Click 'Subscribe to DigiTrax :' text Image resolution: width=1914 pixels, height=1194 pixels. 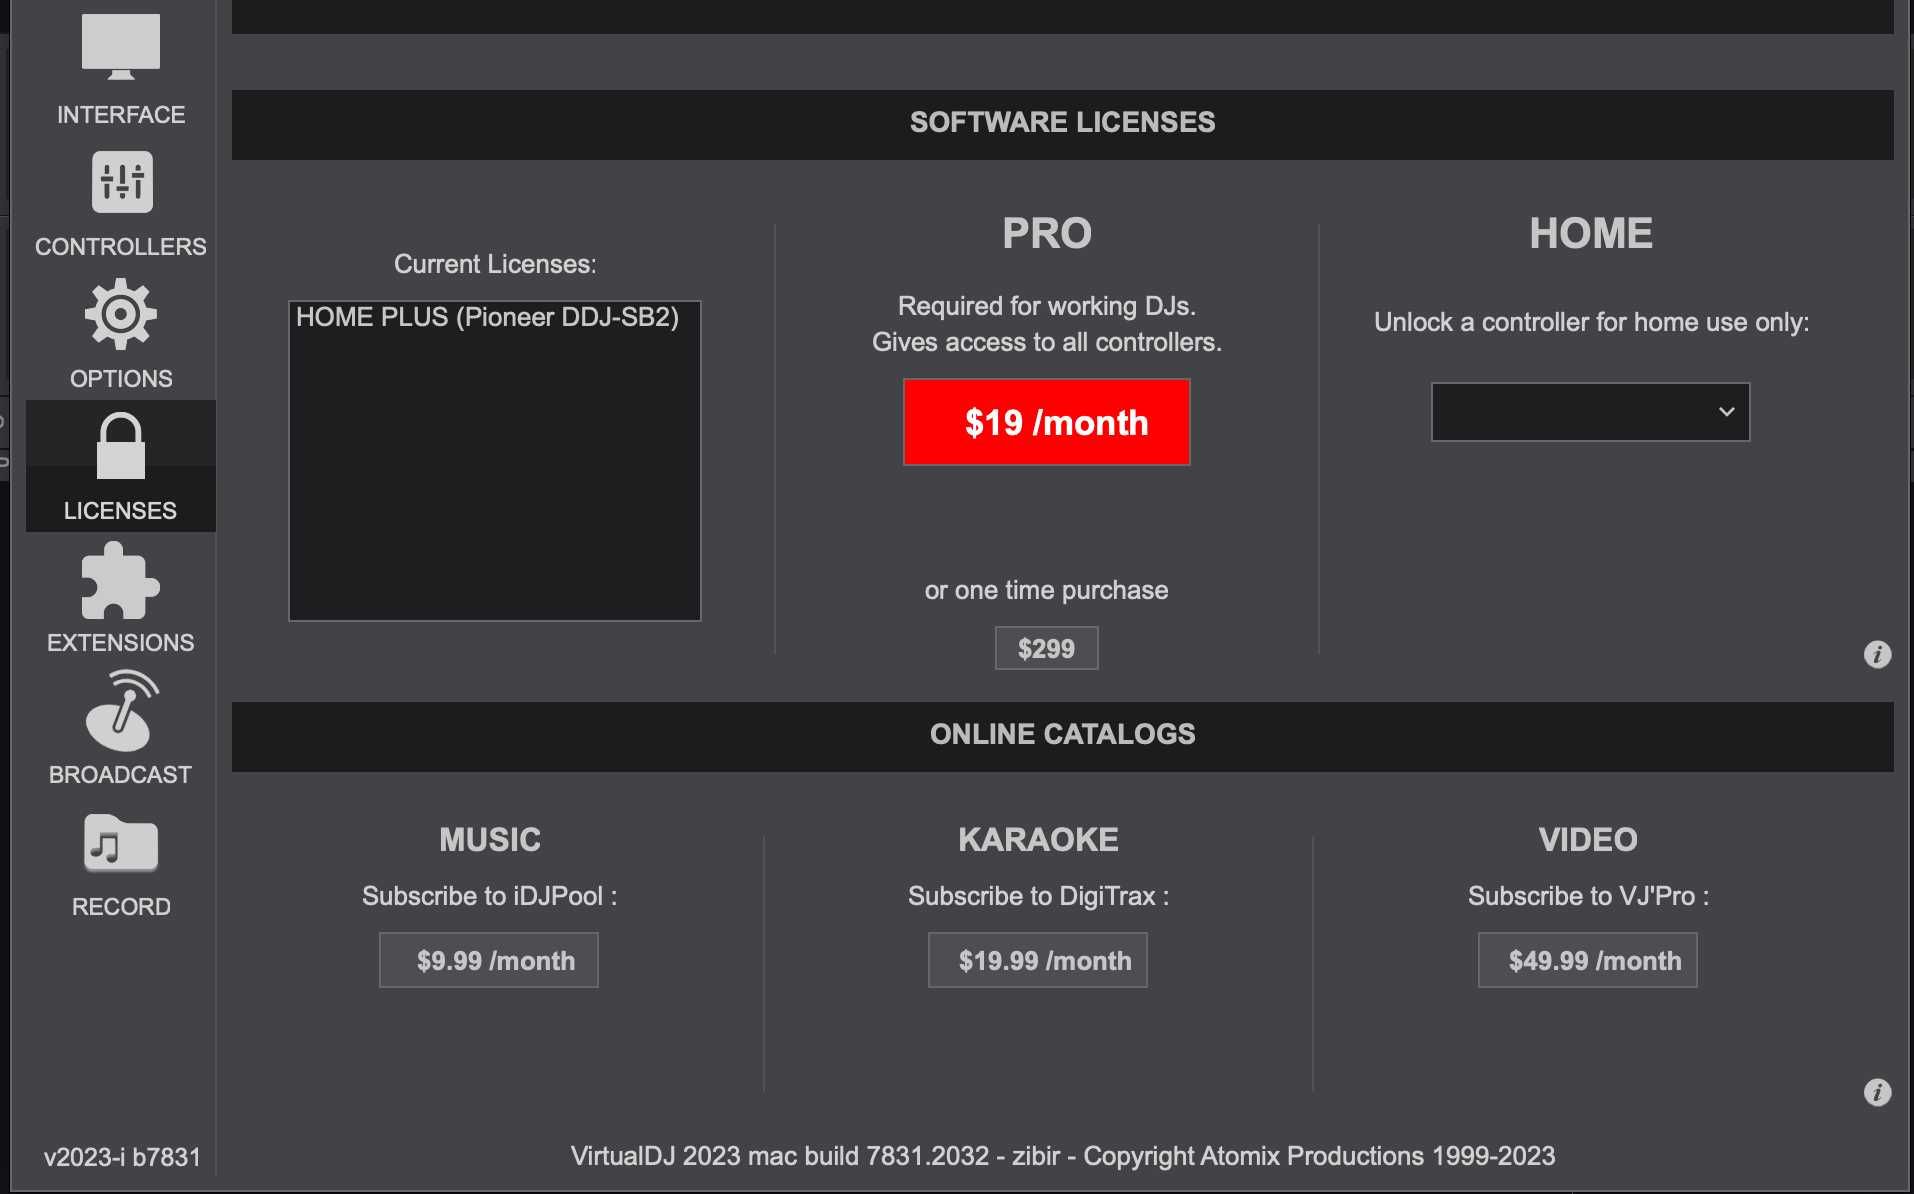click(x=1038, y=896)
